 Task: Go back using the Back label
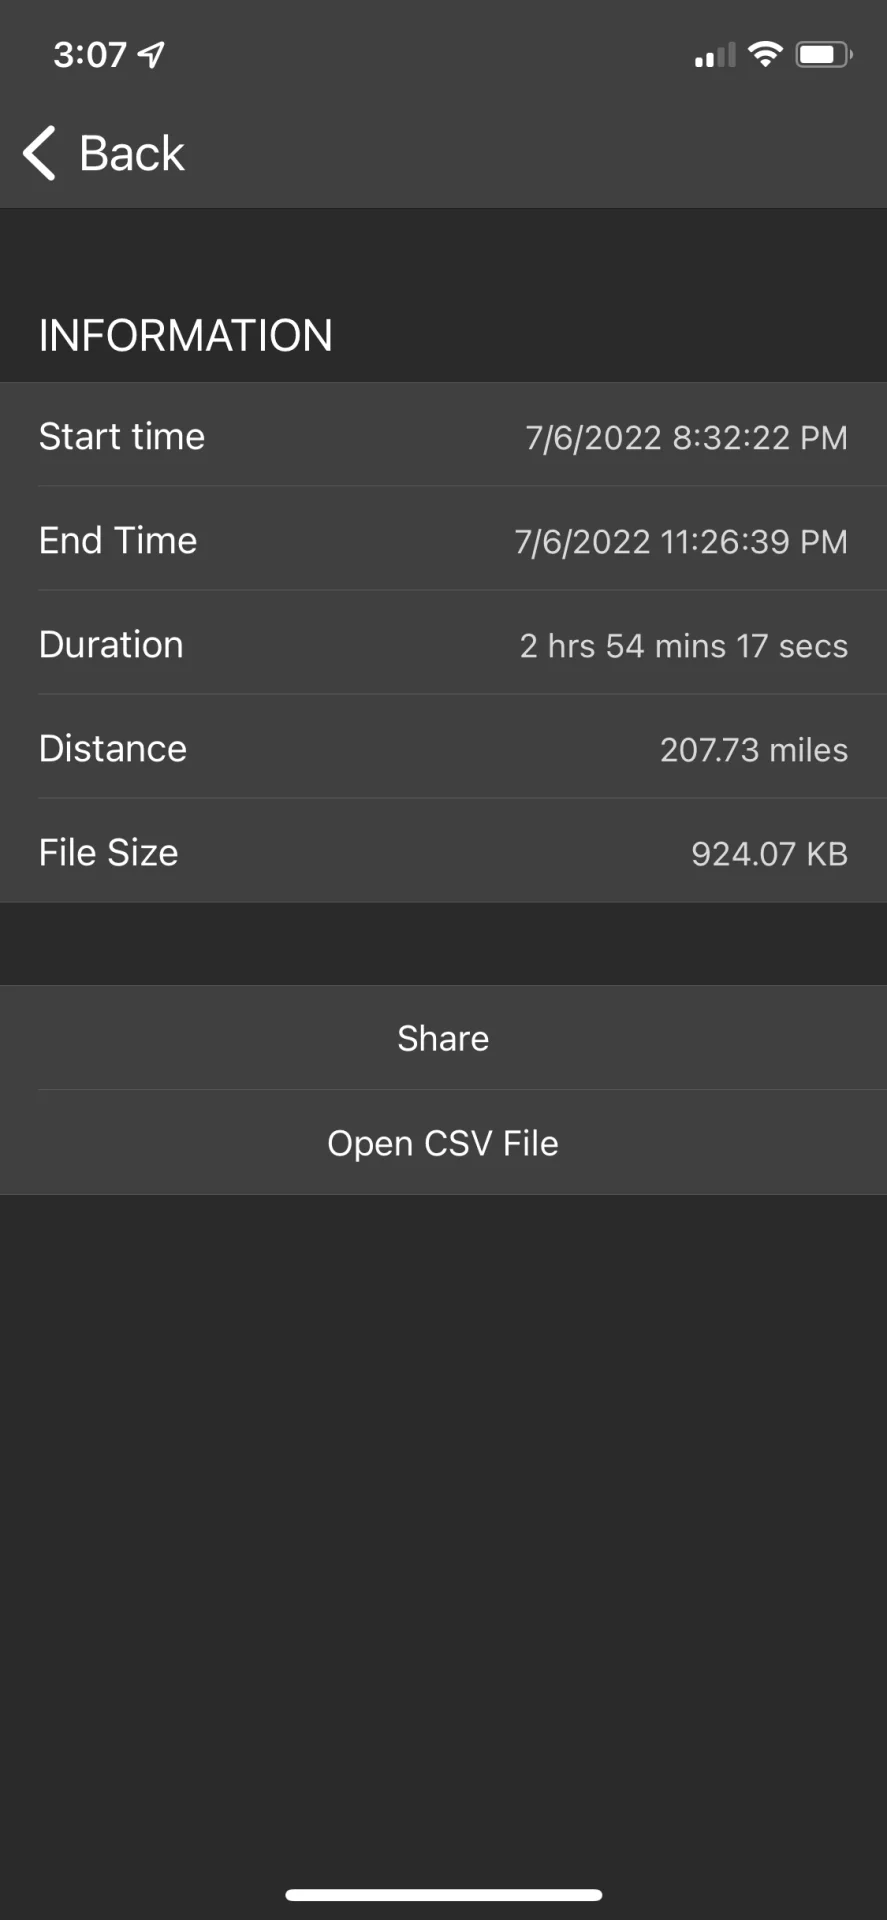click(132, 154)
